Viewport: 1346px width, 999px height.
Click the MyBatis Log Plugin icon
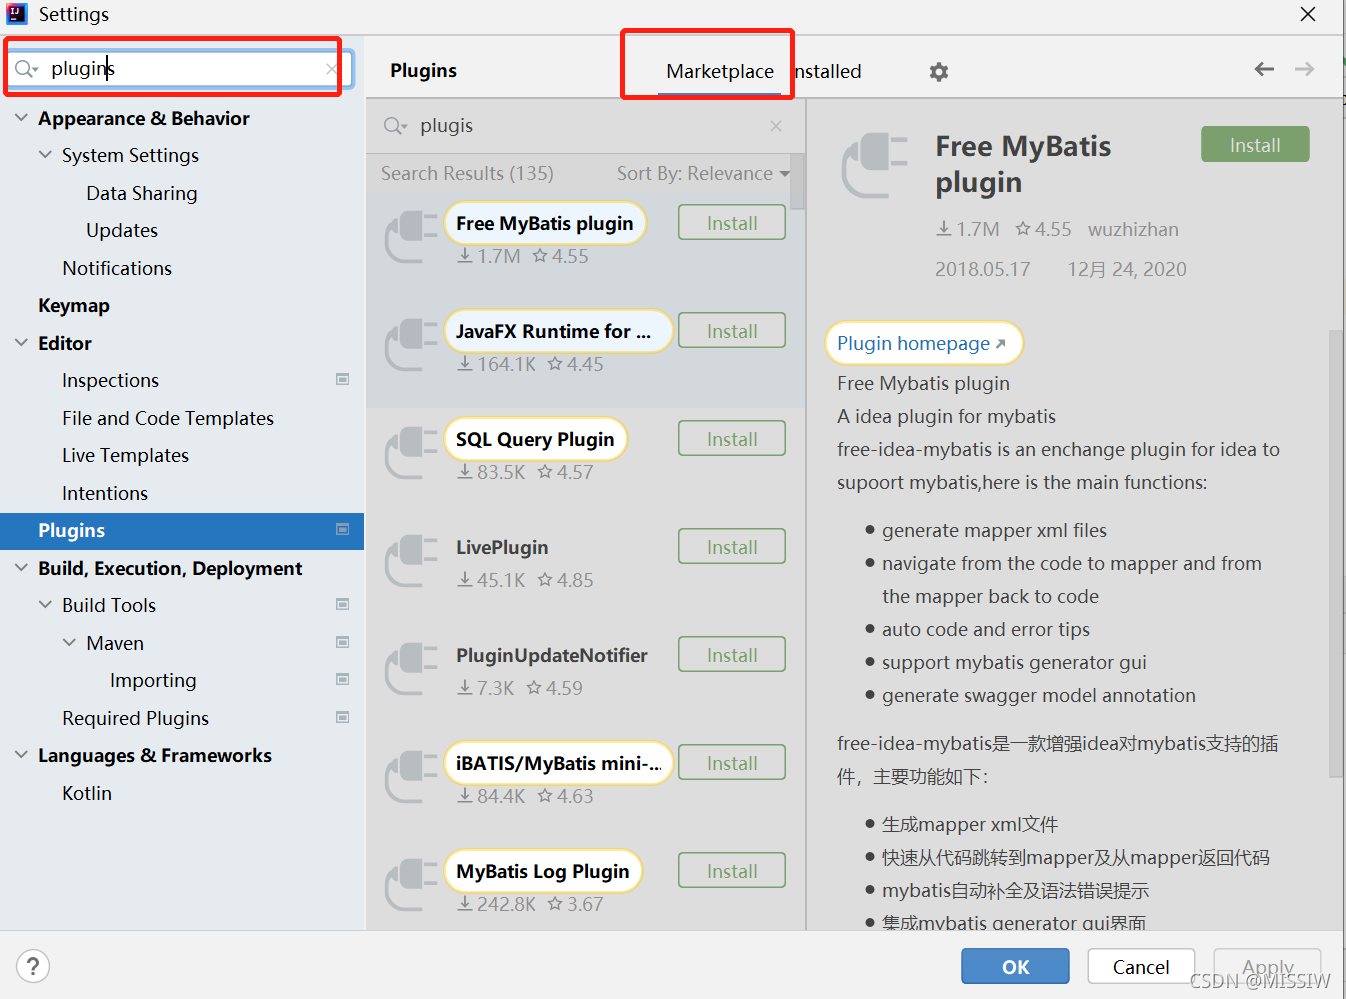pyautogui.click(x=411, y=886)
